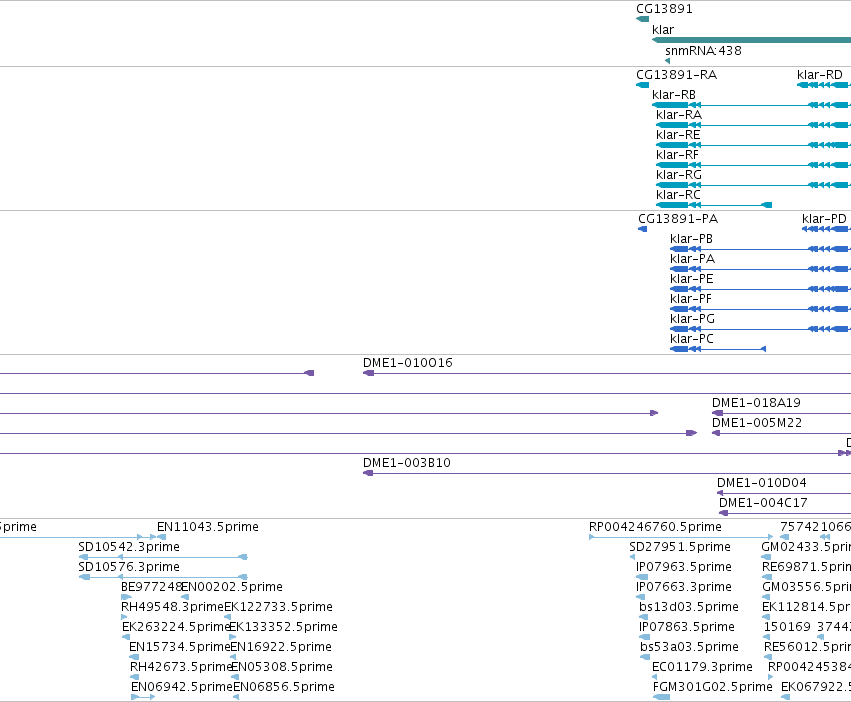The image size is (851, 702).
Task: Select EST bs13d03.5prime
Action: pyautogui.click(x=689, y=607)
